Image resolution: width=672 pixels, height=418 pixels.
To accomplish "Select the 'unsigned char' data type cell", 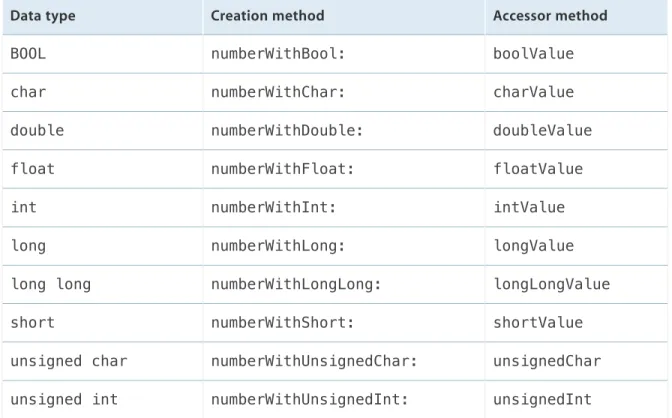I will (x=102, y=361).
